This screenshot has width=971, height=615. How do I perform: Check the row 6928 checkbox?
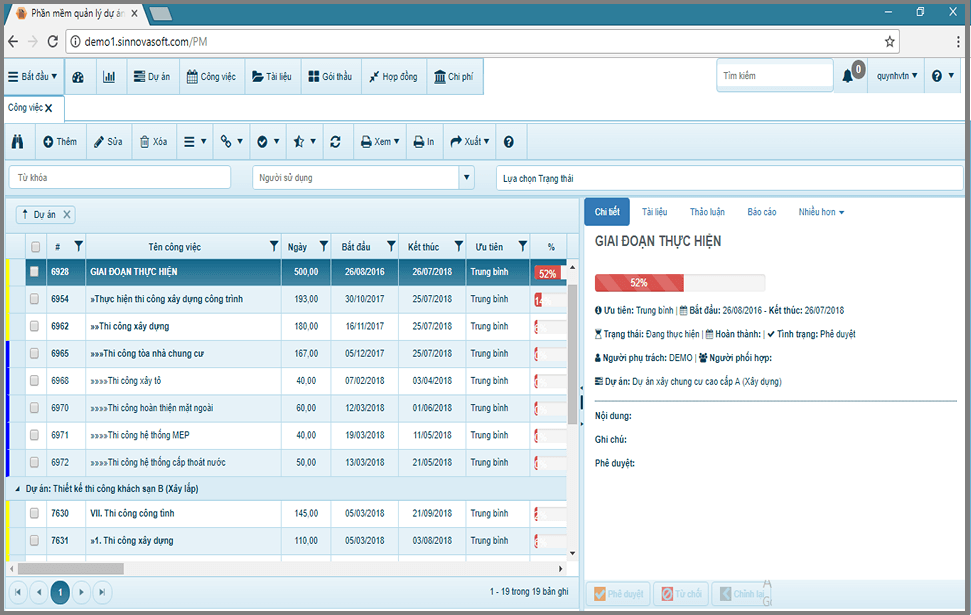tap(34, 272)
